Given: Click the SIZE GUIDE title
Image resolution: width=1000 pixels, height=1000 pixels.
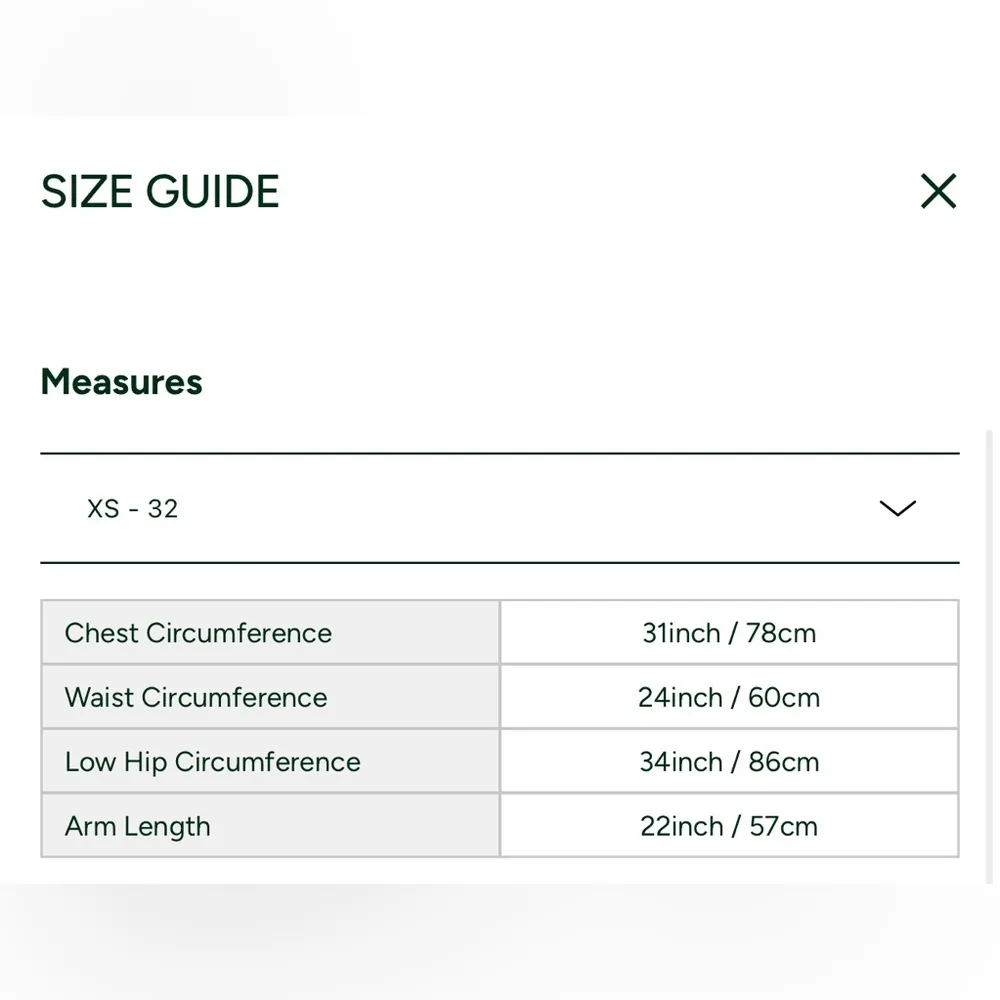Looking at the screenshot, I should coord(160,191).
